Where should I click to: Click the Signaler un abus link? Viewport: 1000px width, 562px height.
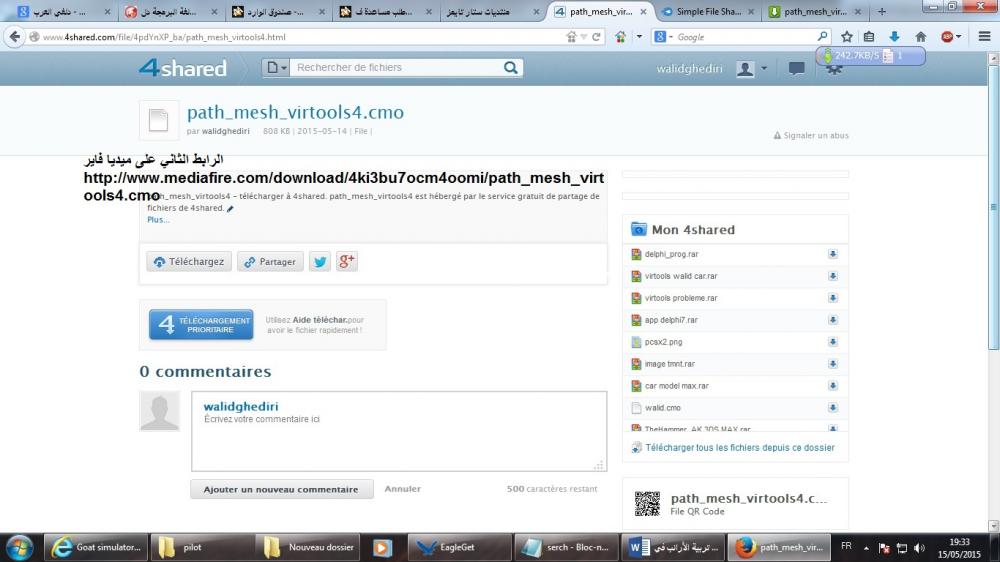tap(811, 135)
